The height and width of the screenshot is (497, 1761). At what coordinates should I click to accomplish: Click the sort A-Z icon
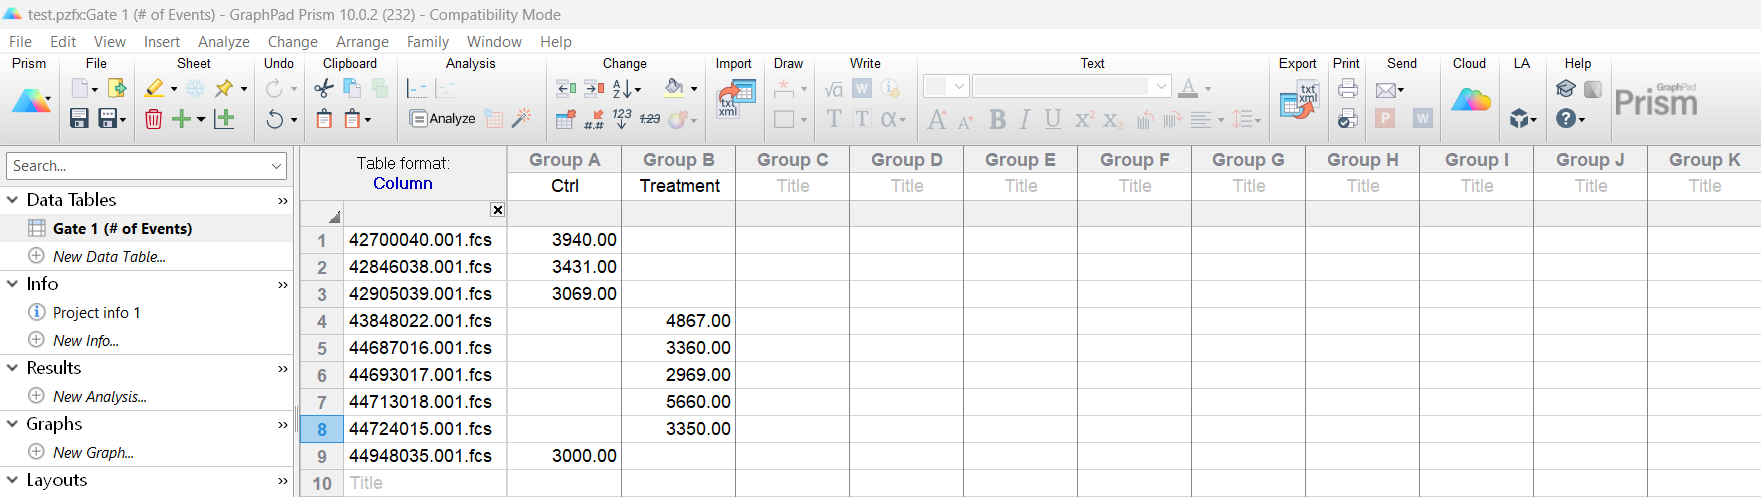coord(622,89)
